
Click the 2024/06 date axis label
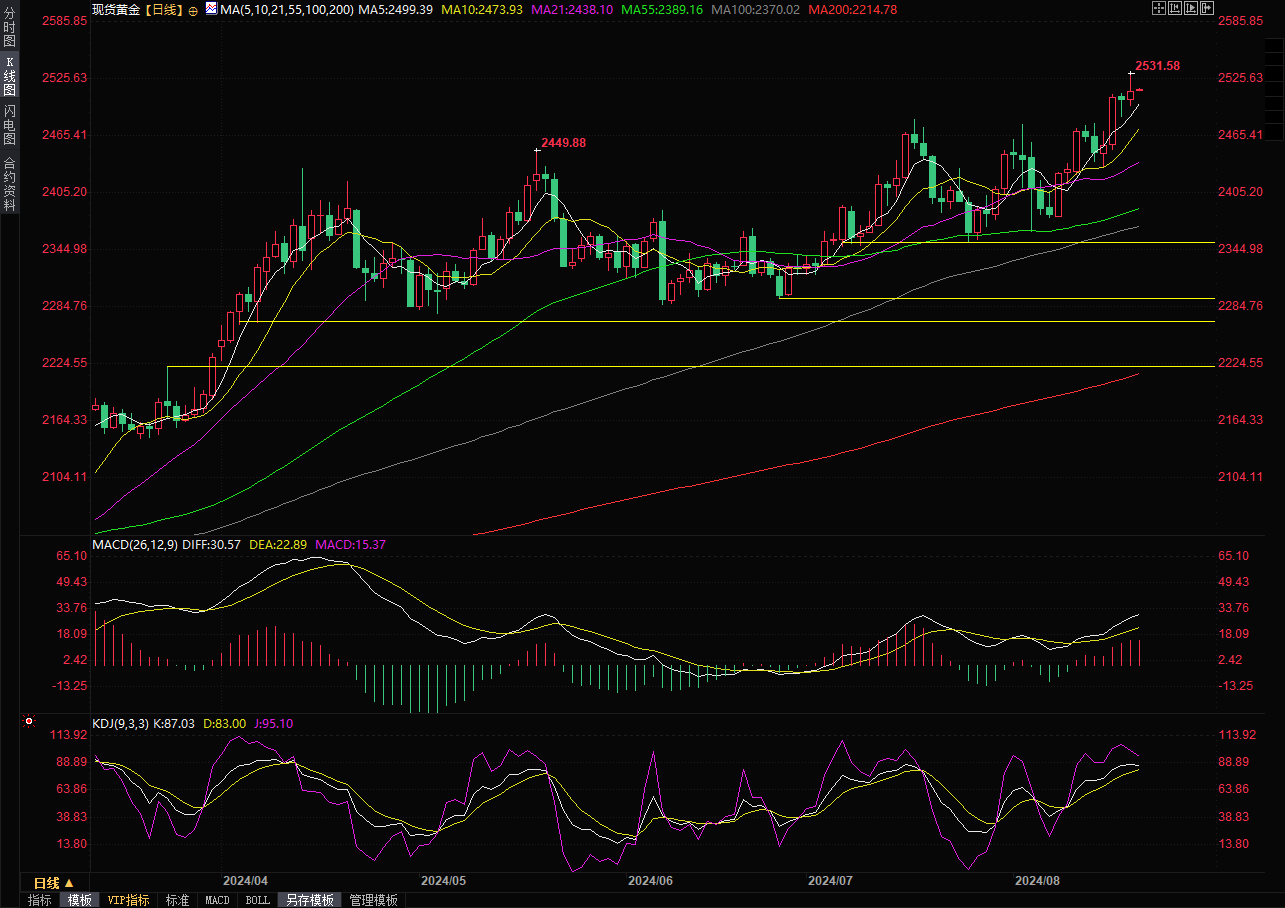[651, 881]
